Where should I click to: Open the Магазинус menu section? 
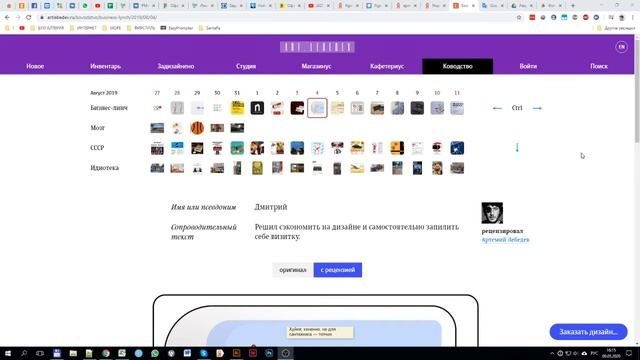[x=316, y=66]
